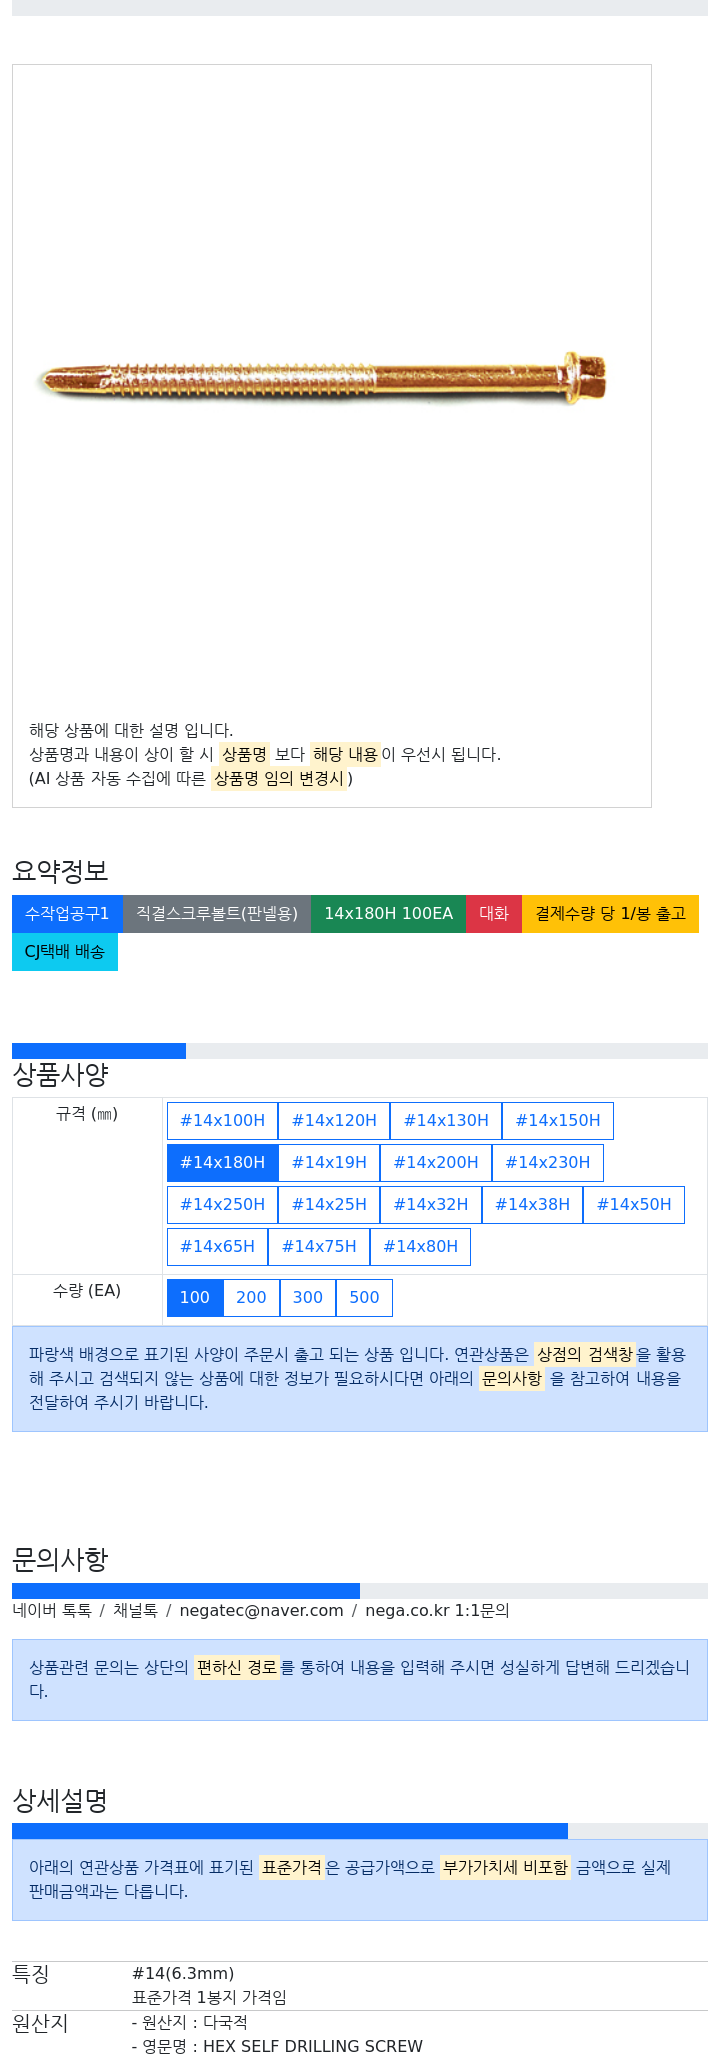Select the #14x120H size option
720x2059 pixels.
(x=334, y=1121)
